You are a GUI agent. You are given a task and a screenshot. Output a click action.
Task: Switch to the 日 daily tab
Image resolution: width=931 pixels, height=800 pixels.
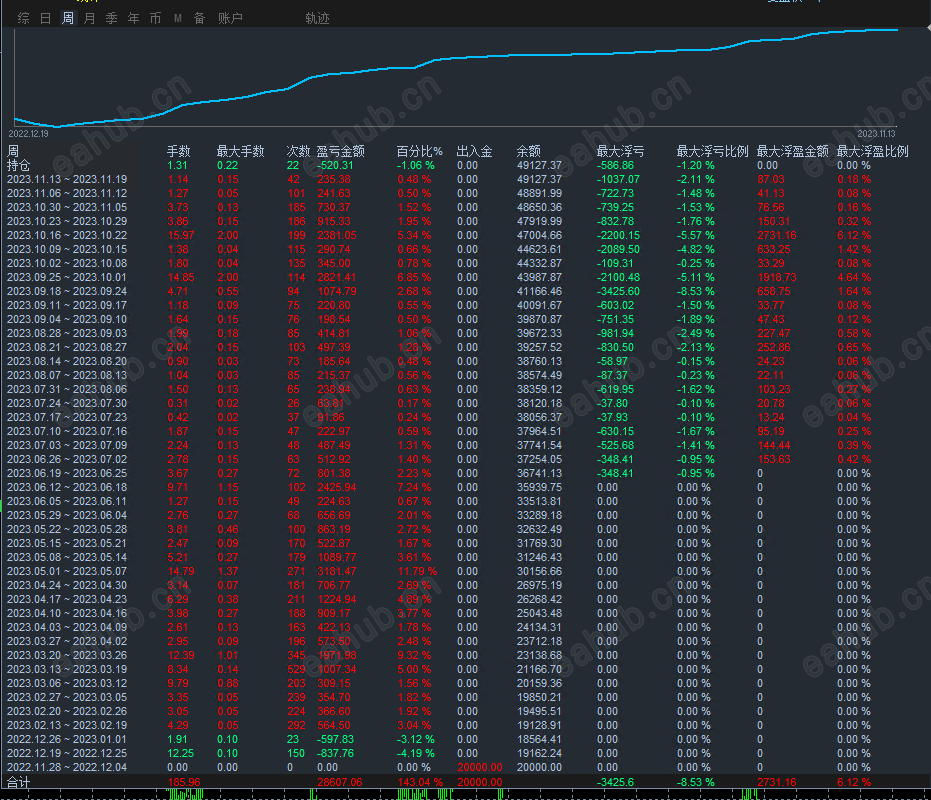[x=46, y=18]
